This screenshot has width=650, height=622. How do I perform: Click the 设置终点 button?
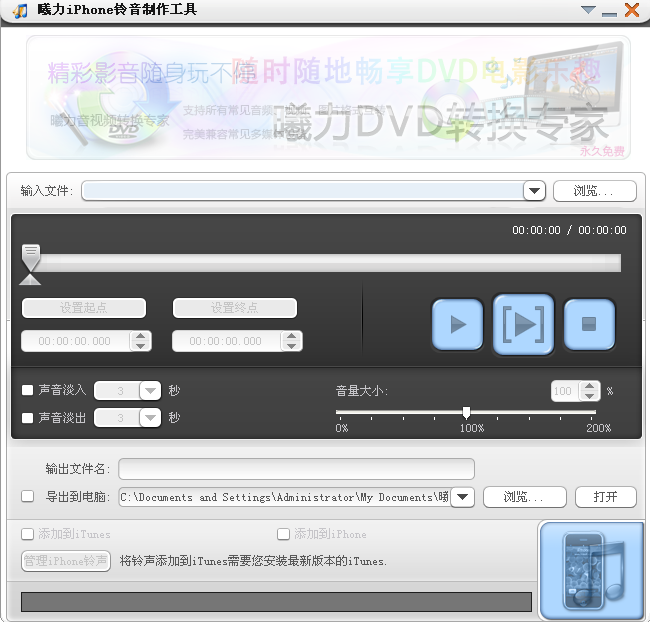(235, 308)
